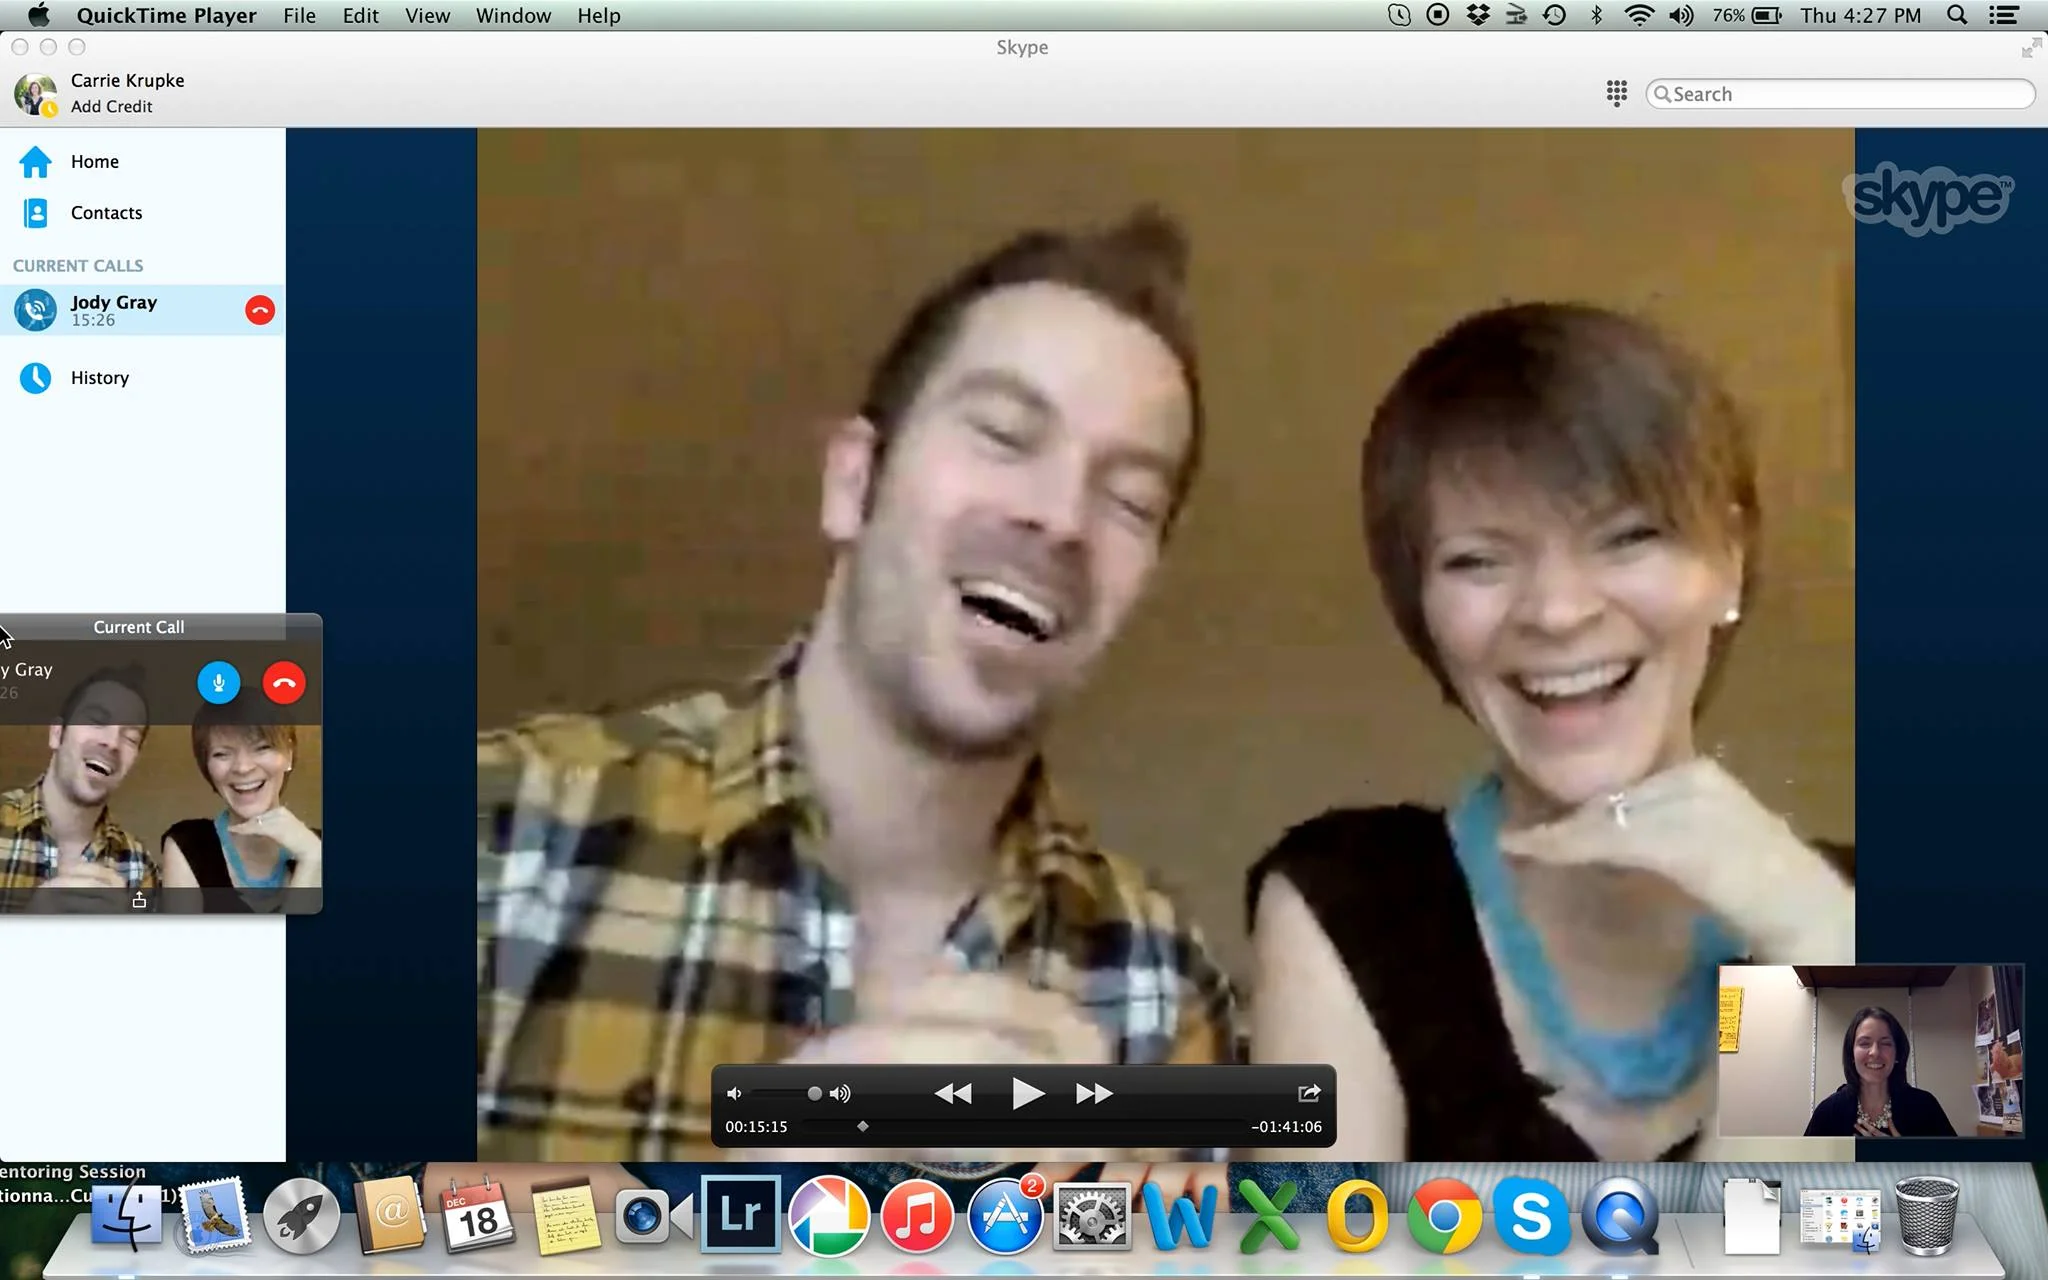Click the playhead on the QuickTime timeline
Screen dimensions: 2048x1280
click(862, 1127)
